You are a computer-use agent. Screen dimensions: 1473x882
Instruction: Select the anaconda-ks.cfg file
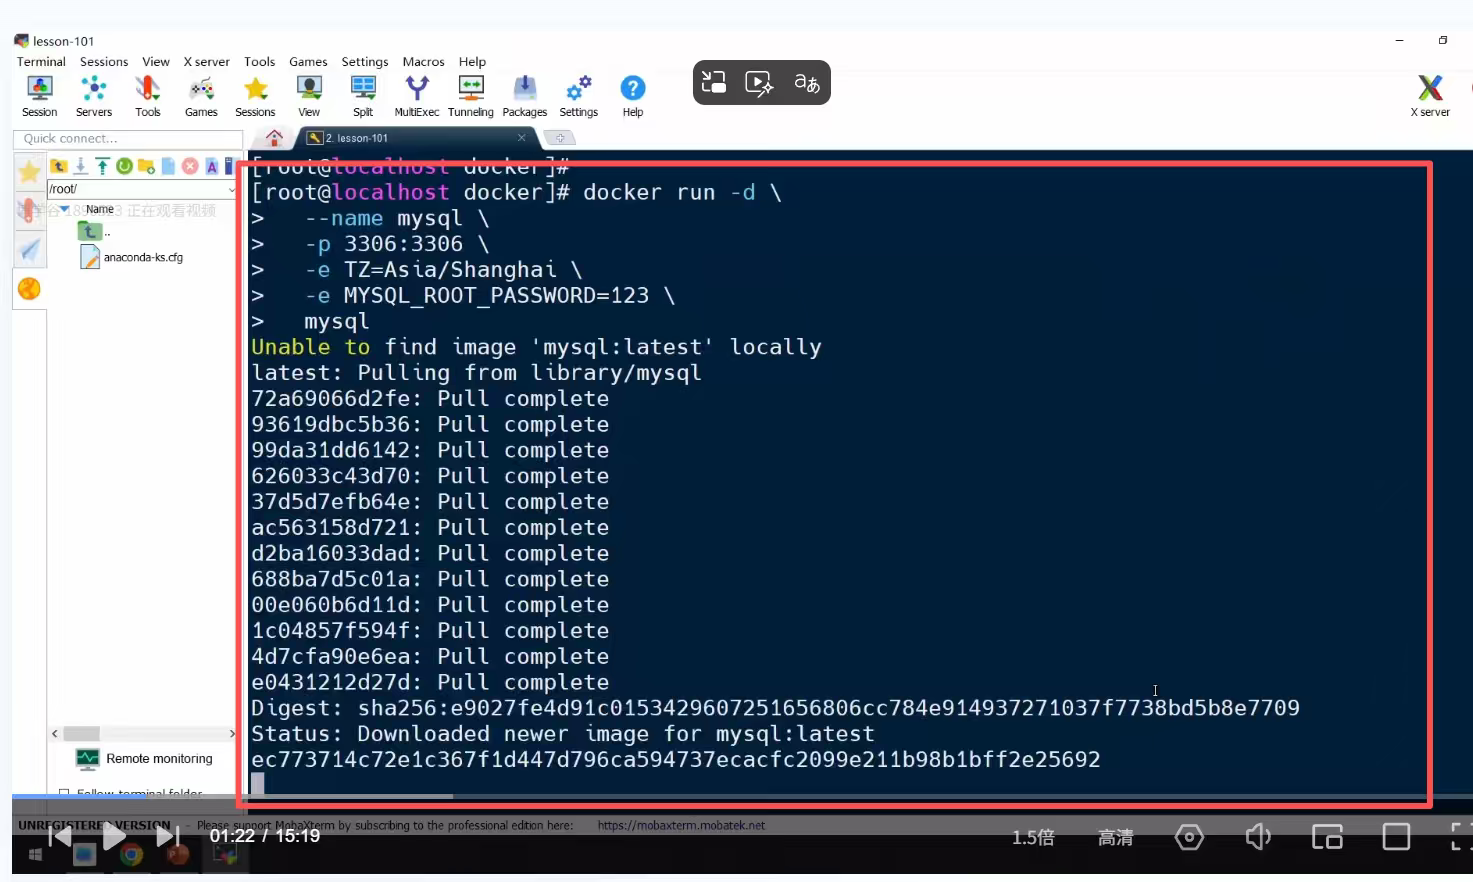[x=131, y=257]
